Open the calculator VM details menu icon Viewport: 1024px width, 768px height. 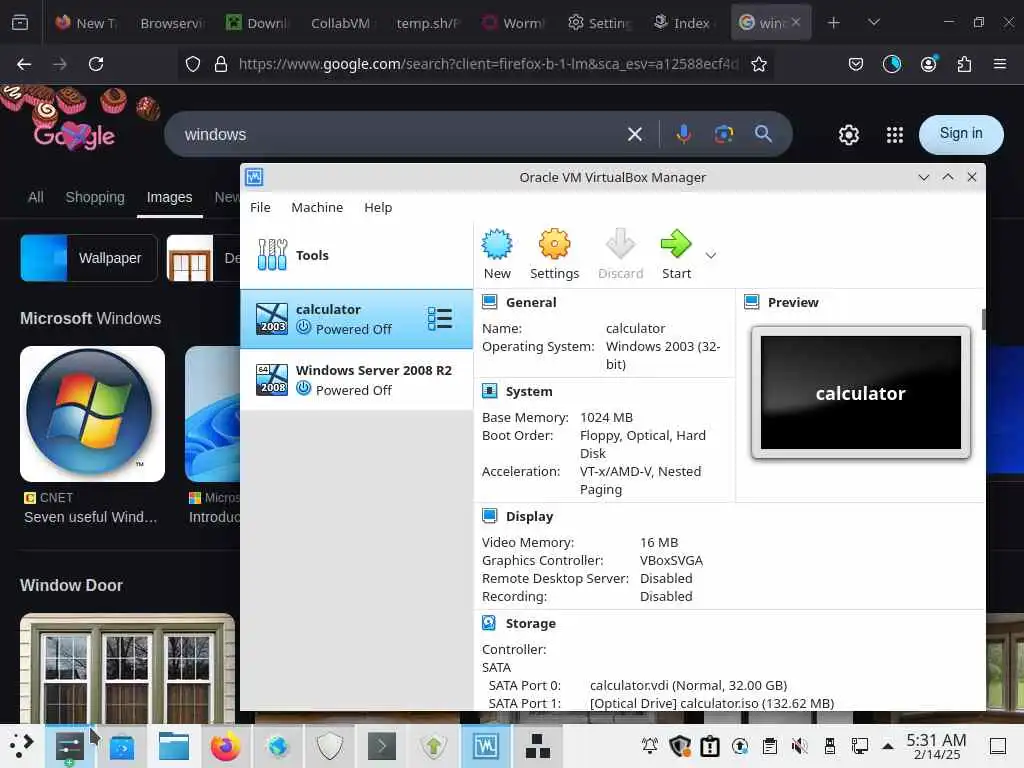point(440,319)
